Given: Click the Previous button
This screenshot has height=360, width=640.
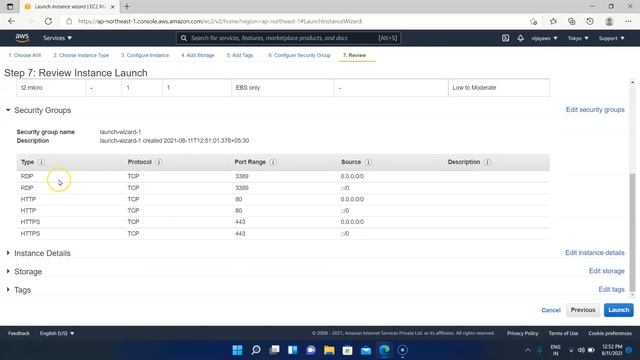Looking at the screenshot, I should [x=583, y=310].
